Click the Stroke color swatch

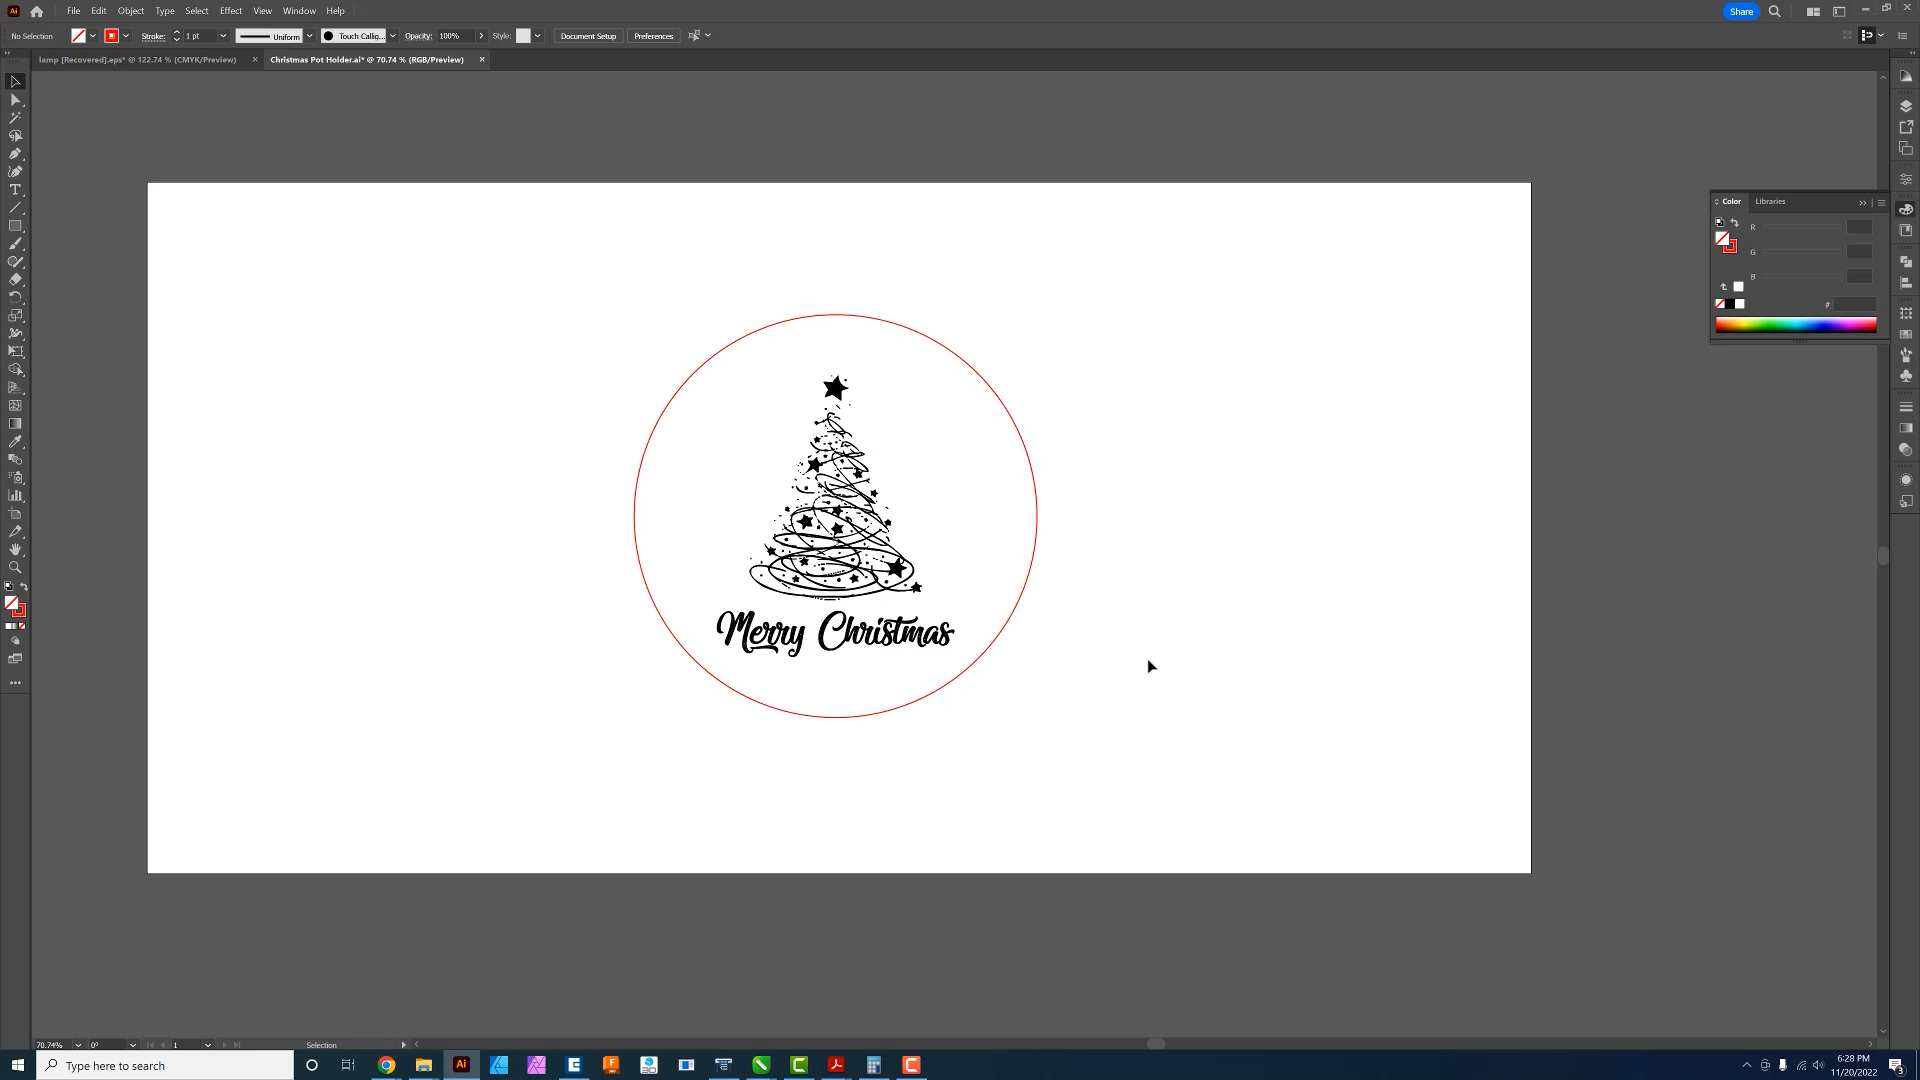click(x=111, y=36)
